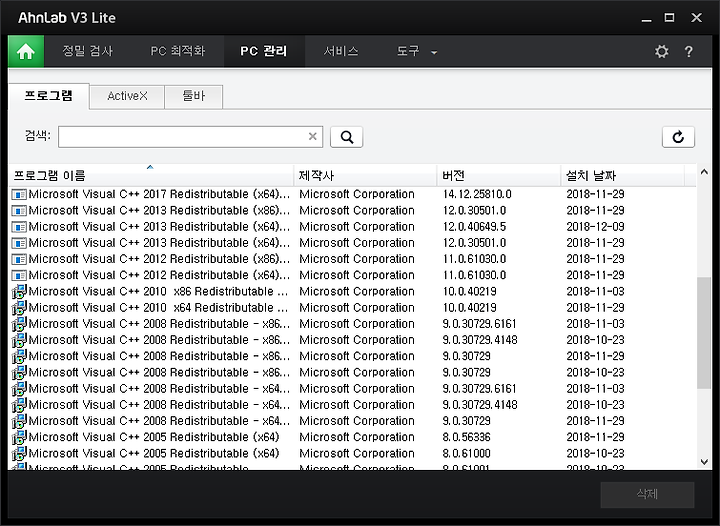Click icon of Visual C++ 2012 (x64) row
The height and width of the screenshot is (526, 720).
(19, 275)
